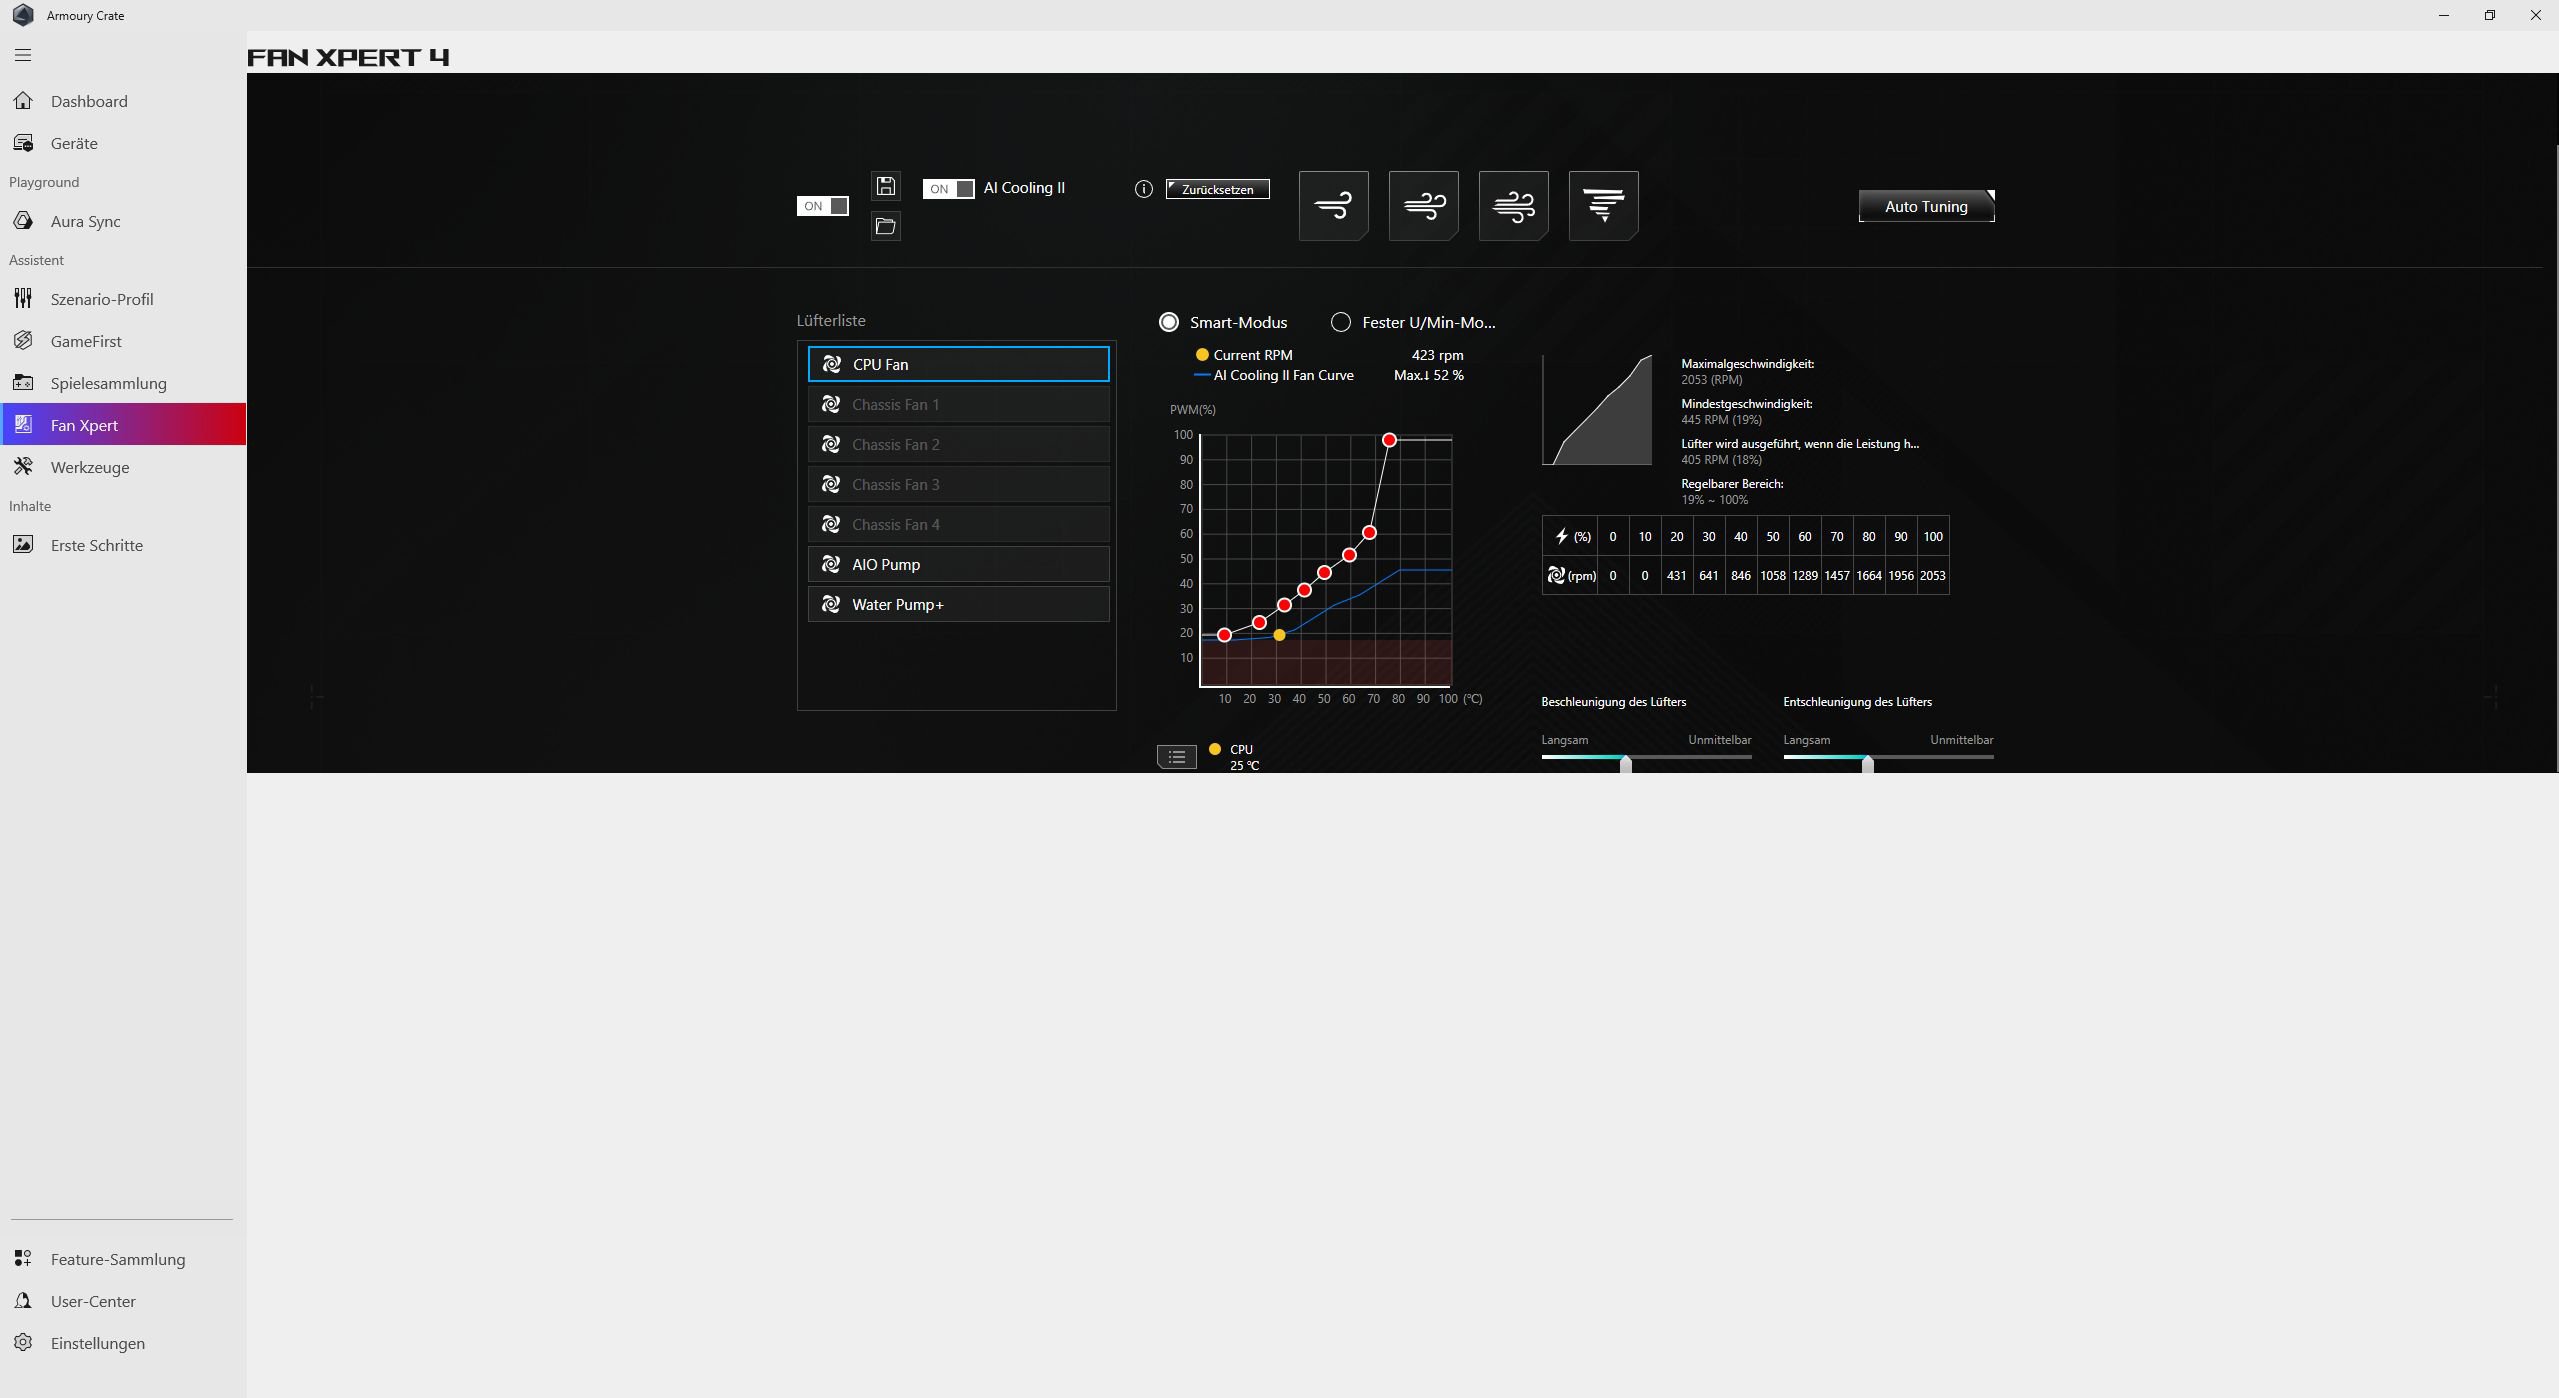Screen dimensions: 2559x1398
Task: Select the Full Speed fan profile icon
Action: [1604, 205]
